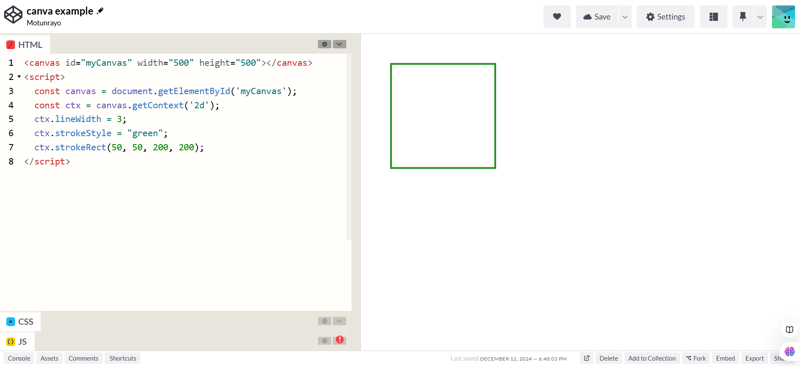Open the HTML editor options chevron
Screen dimensions: 800x366
pos(340,44)
